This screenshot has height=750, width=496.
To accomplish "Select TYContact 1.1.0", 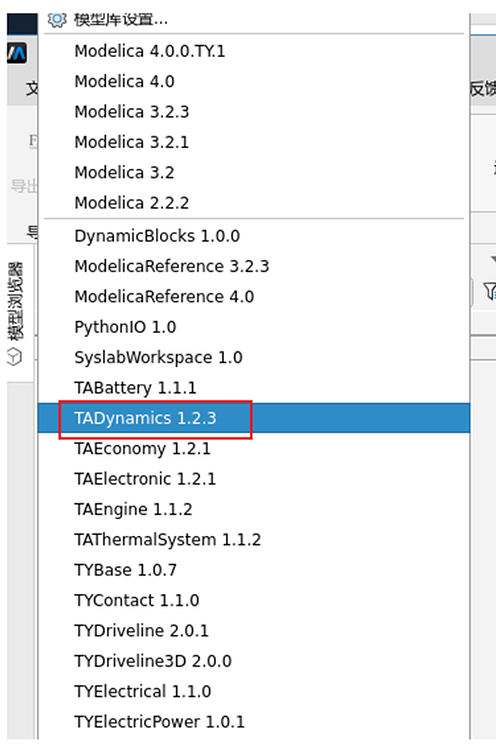I will [254, 600].
